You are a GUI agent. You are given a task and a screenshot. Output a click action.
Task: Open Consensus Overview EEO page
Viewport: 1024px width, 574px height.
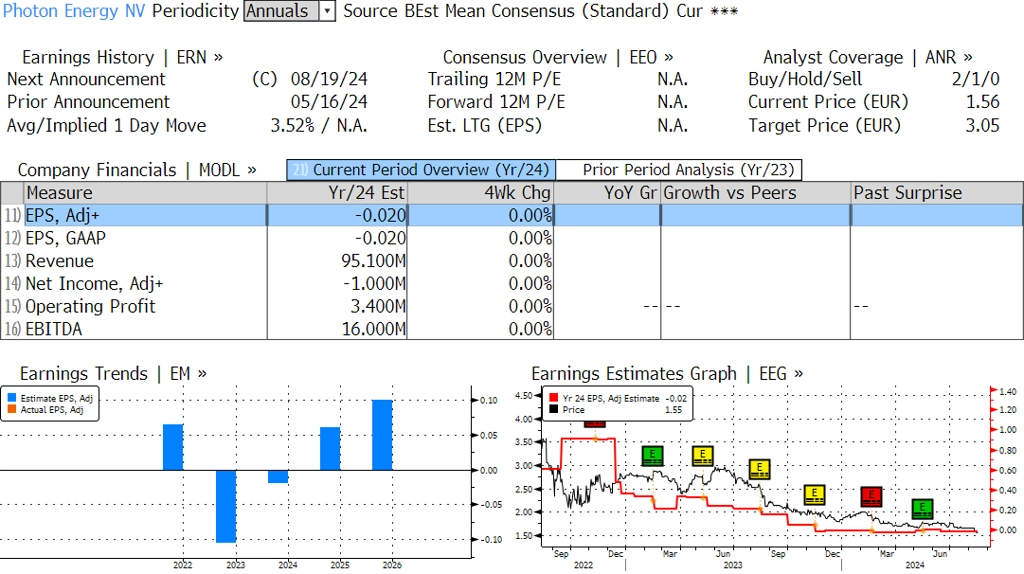pos(558,57)
